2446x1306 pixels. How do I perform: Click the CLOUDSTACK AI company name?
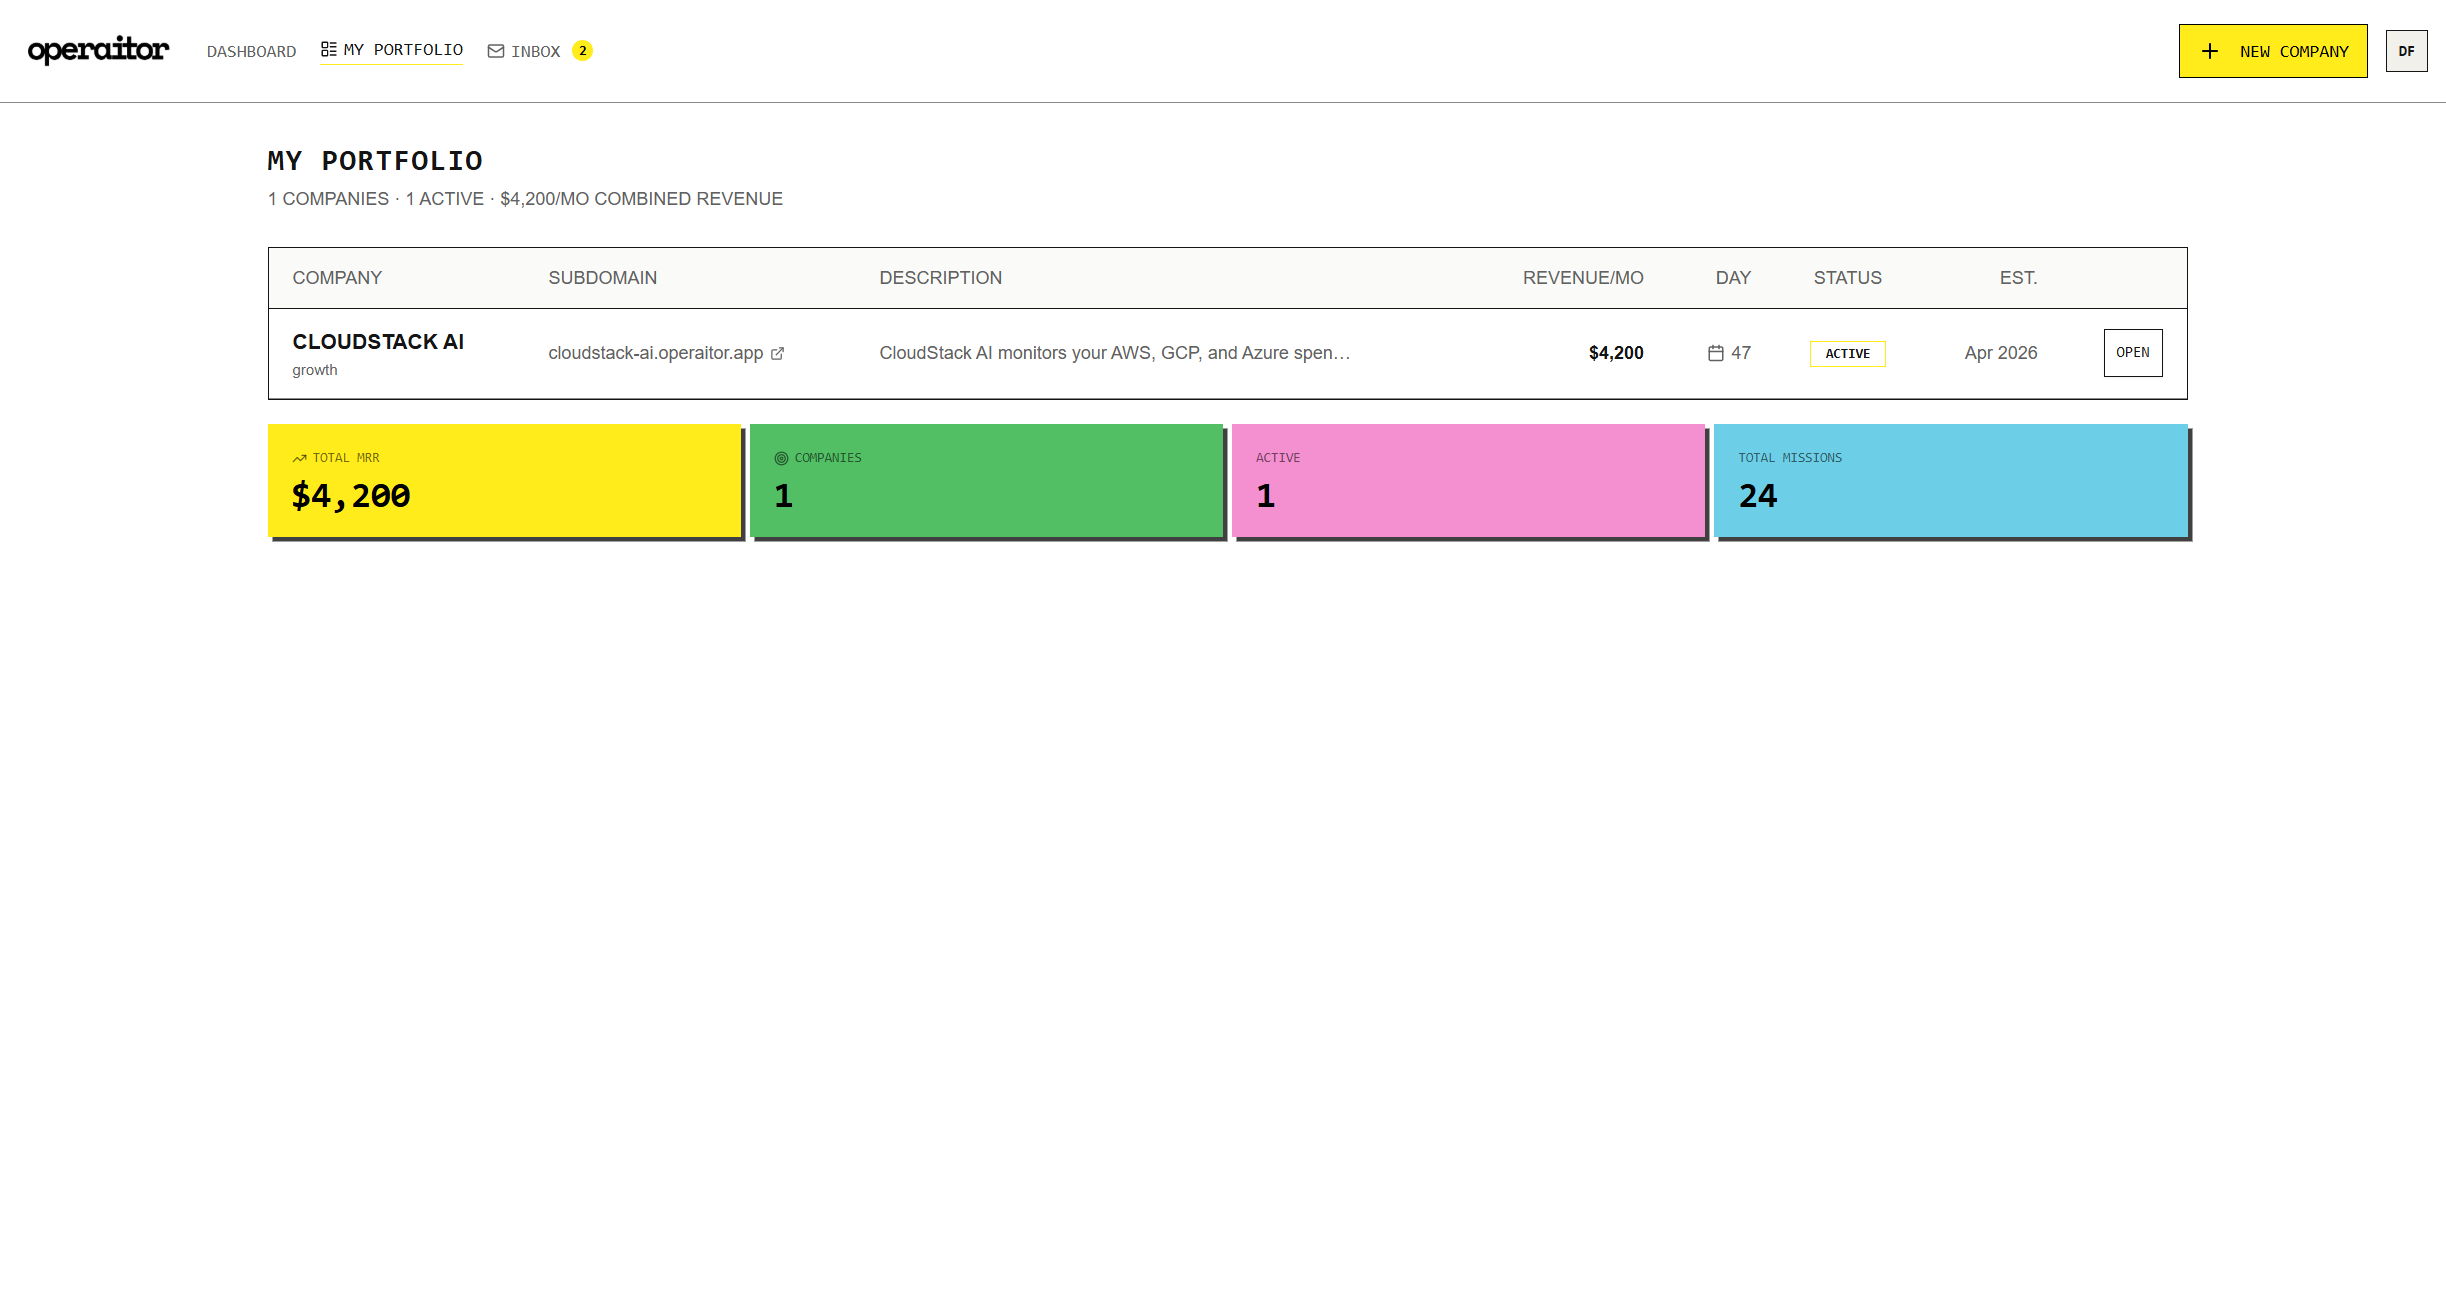pyautogui.click(x=378, y=342)
